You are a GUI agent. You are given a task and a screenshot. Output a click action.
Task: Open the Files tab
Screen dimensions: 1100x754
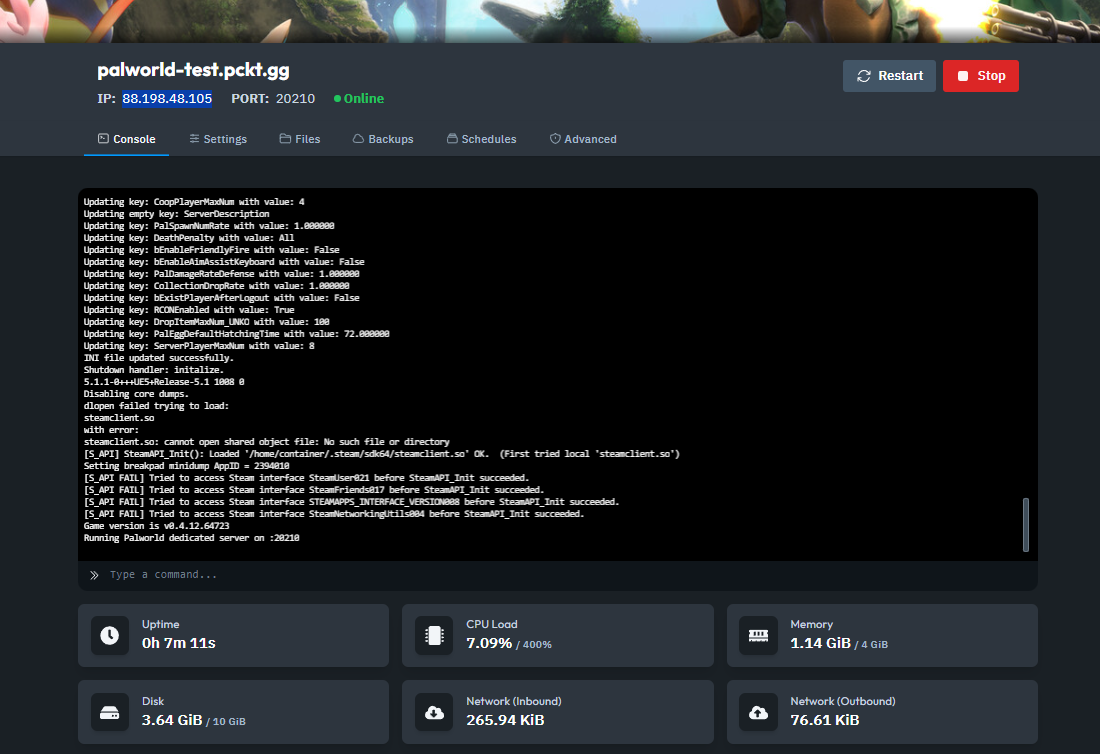coord(300,139)
